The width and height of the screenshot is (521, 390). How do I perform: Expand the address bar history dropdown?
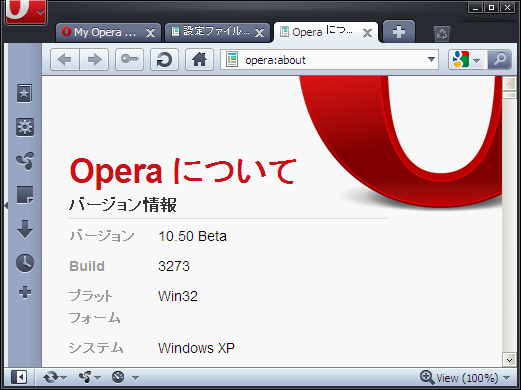tap(431, 60)
